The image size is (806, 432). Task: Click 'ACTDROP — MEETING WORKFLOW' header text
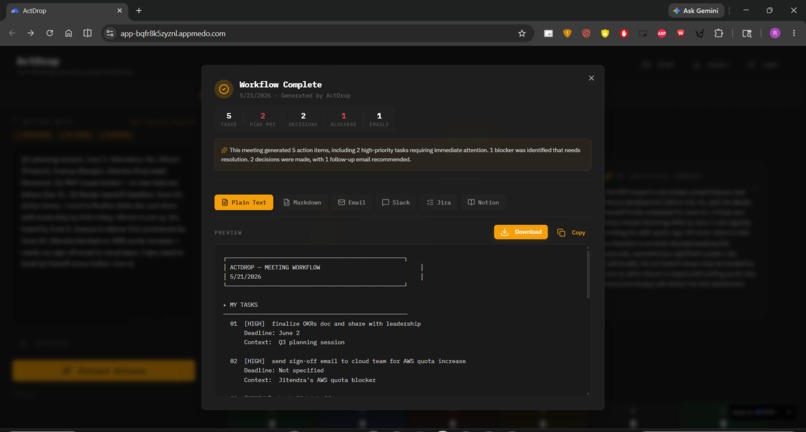click(275, 267)
